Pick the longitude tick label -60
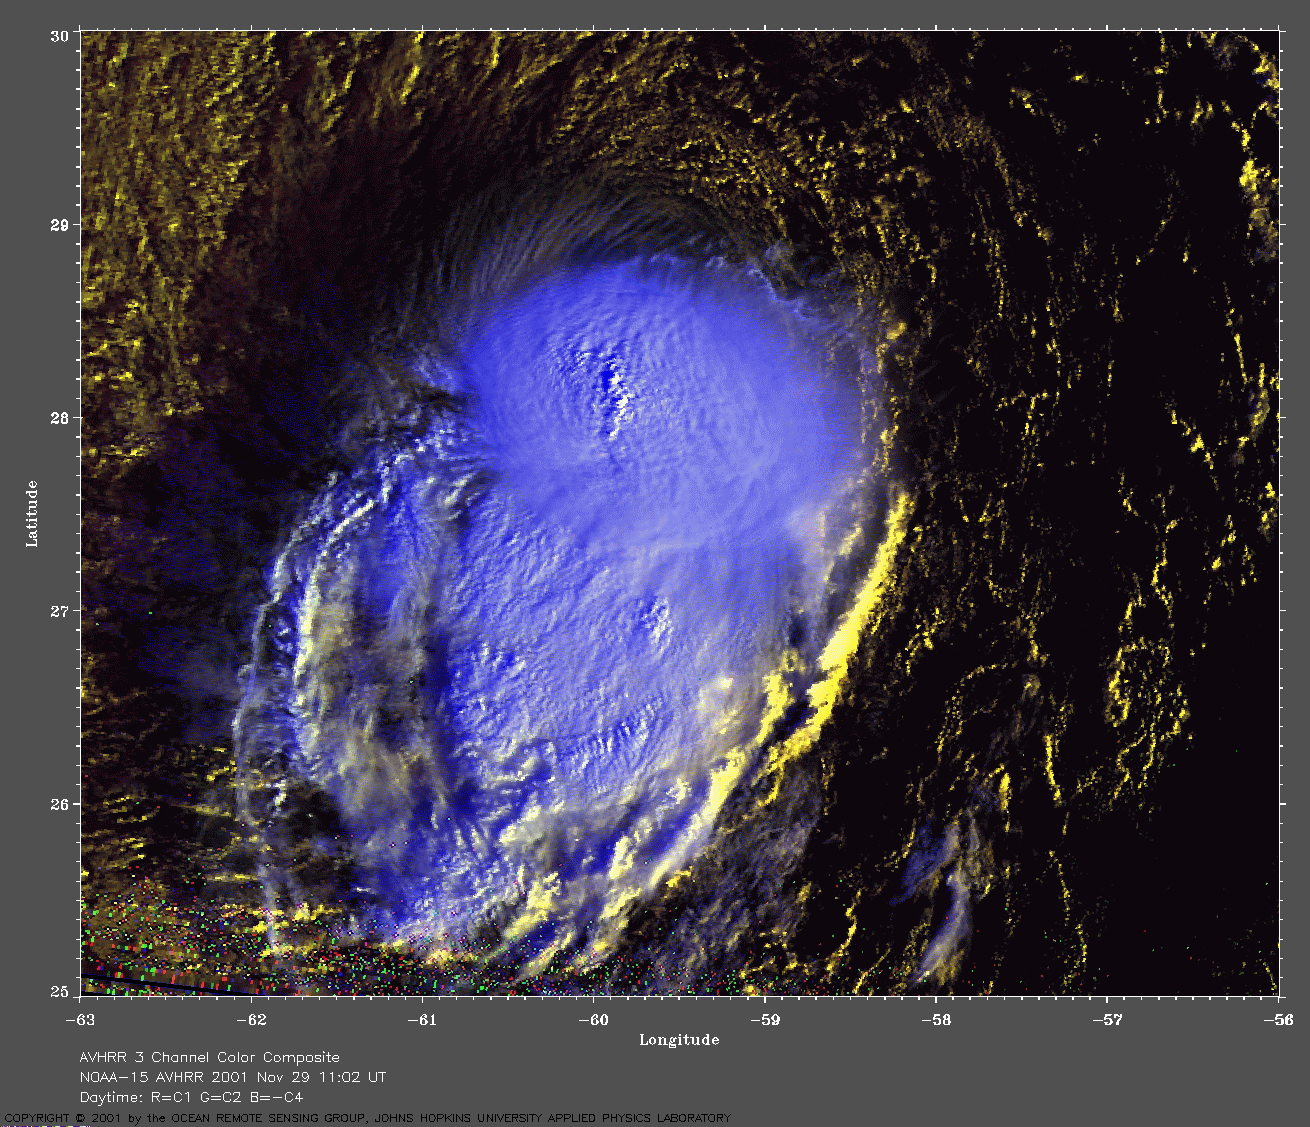This screenshot has height=1127, width=1310. point(594,1020)
